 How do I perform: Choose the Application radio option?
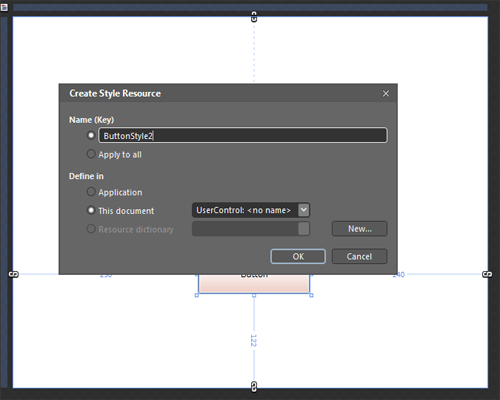coord(91,192)
